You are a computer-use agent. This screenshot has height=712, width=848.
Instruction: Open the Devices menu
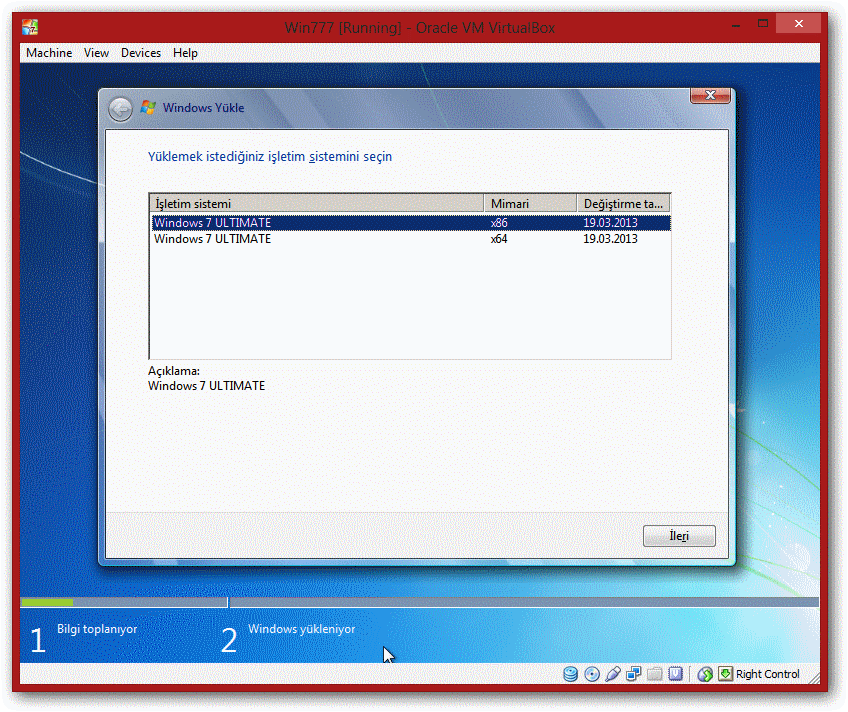click(141, 53)
